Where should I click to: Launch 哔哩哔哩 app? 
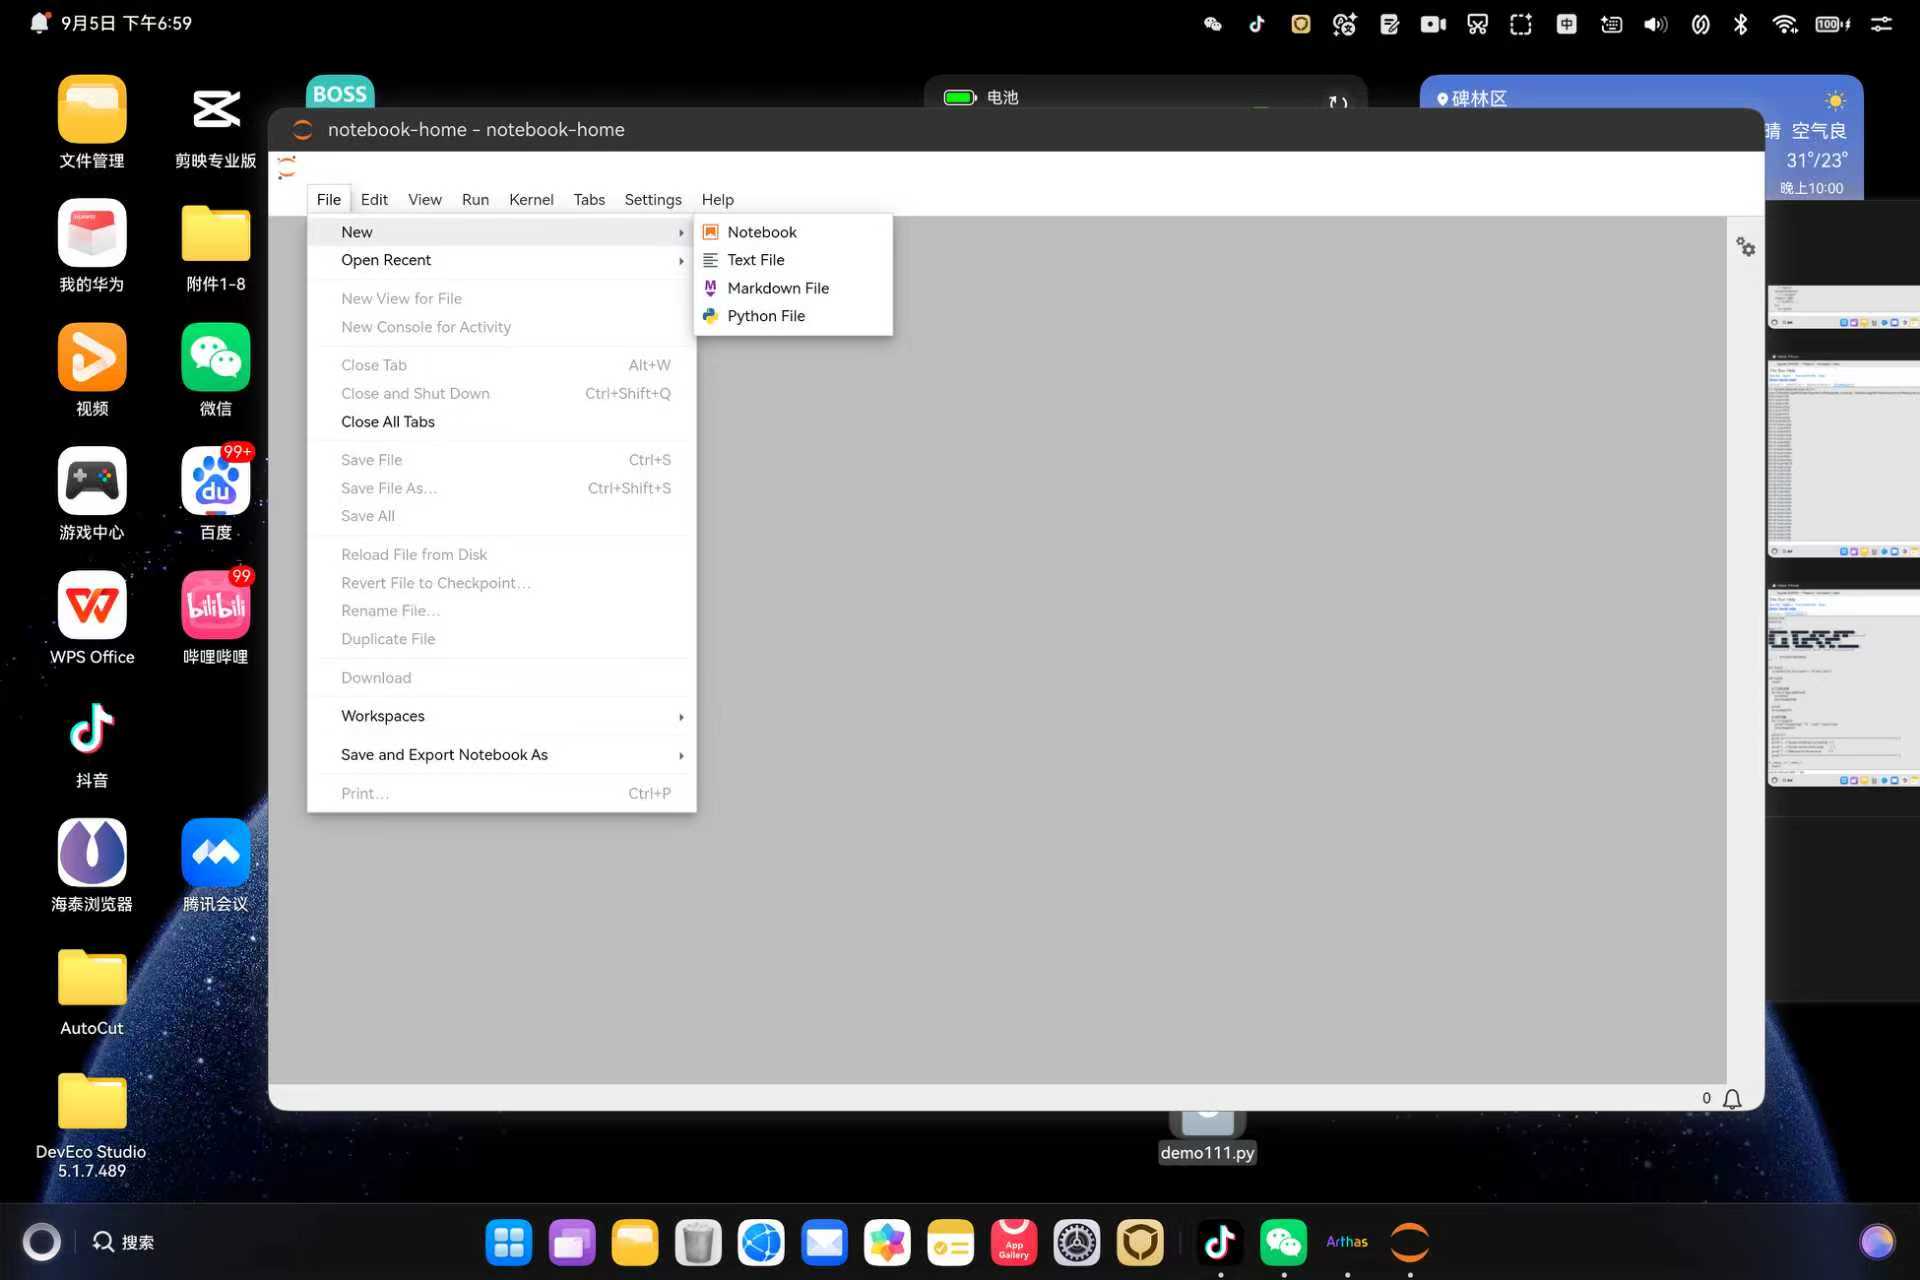216,618
